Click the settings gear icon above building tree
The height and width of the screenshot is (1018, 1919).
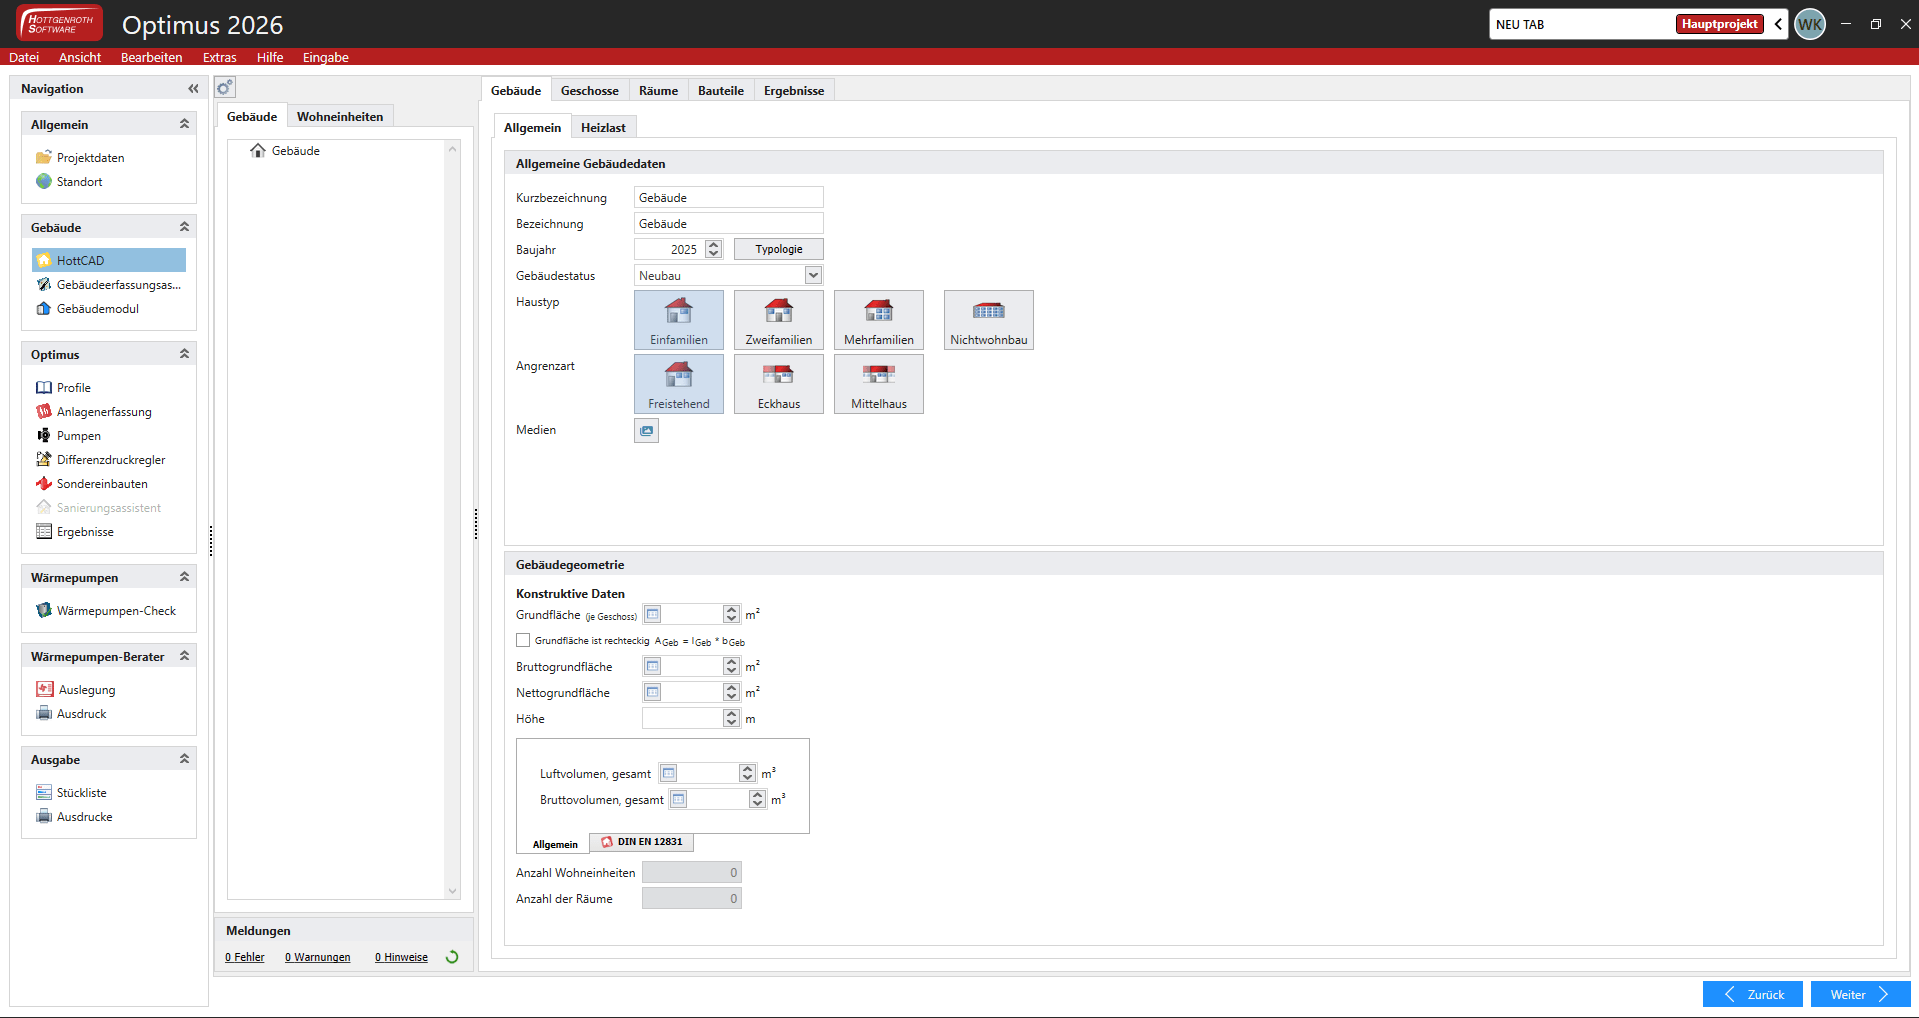225,88
